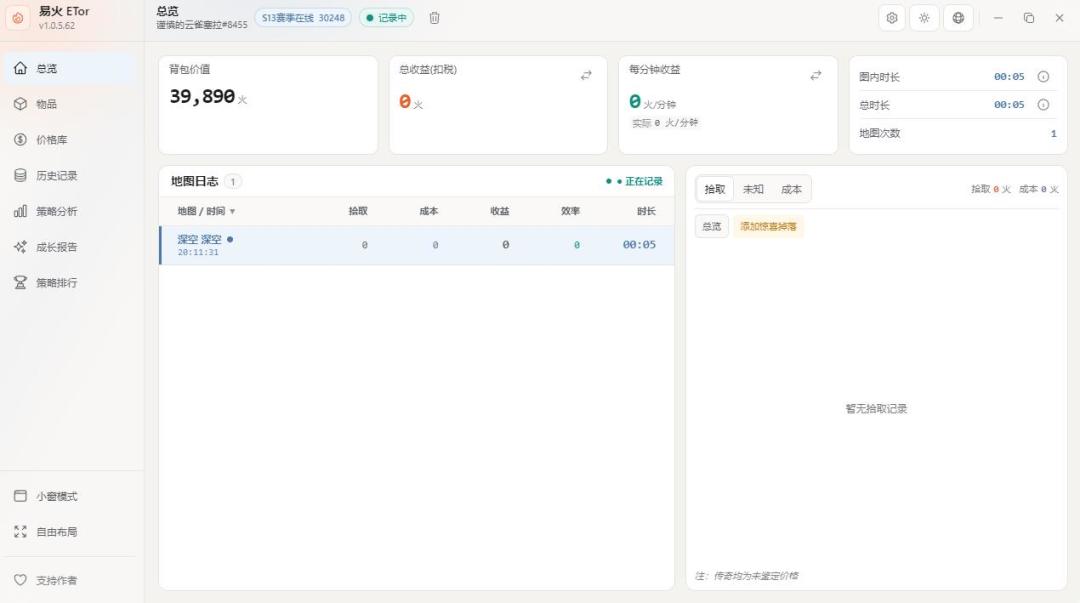Click the 时长 column header
Image resolution: width=1080 pixels, height=603 pixels.
coord(646,211)
